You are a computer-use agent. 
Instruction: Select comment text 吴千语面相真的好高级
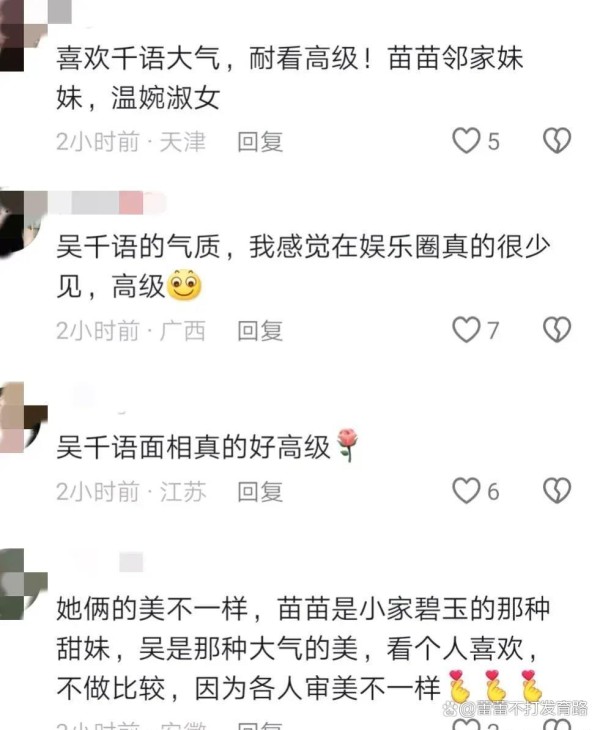coord(193,447)
